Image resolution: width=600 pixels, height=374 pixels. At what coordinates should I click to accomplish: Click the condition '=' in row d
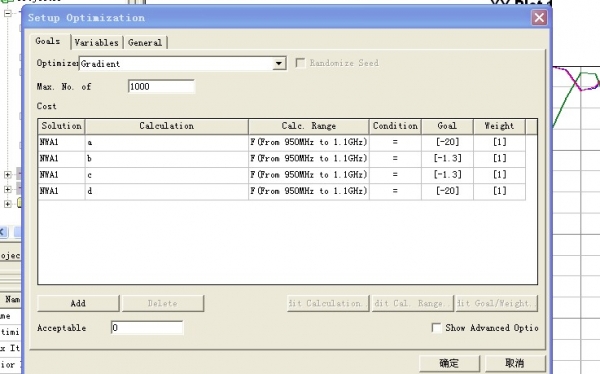[x=395, y=191]
